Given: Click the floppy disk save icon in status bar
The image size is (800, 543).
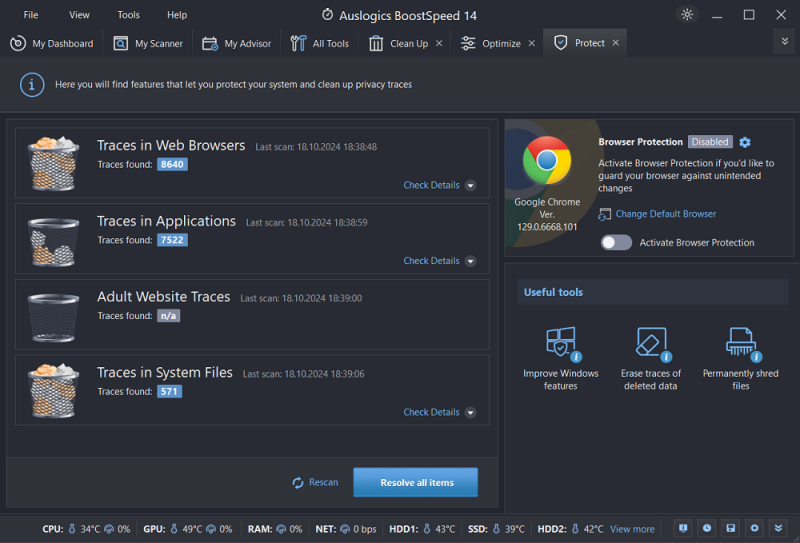Looking at the screenshot, I should 731,528.
